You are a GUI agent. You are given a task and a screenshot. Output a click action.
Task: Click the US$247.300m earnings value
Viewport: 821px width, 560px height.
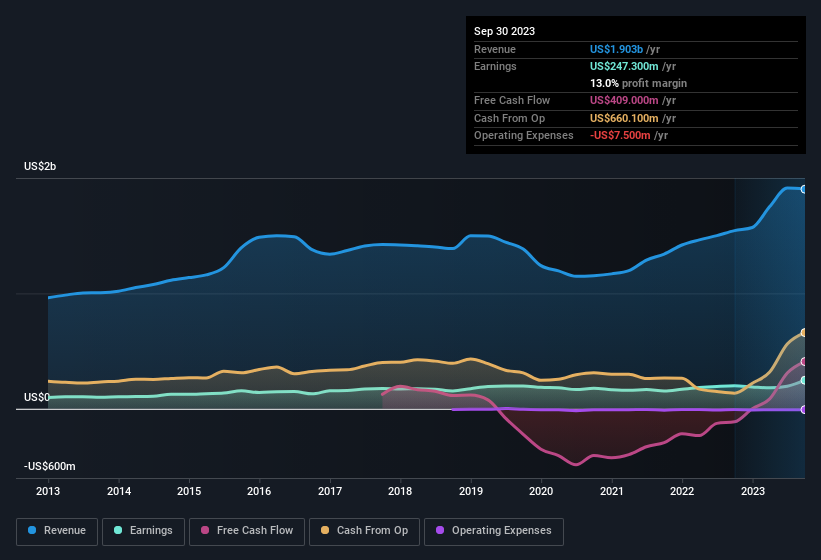click(624, 66)
